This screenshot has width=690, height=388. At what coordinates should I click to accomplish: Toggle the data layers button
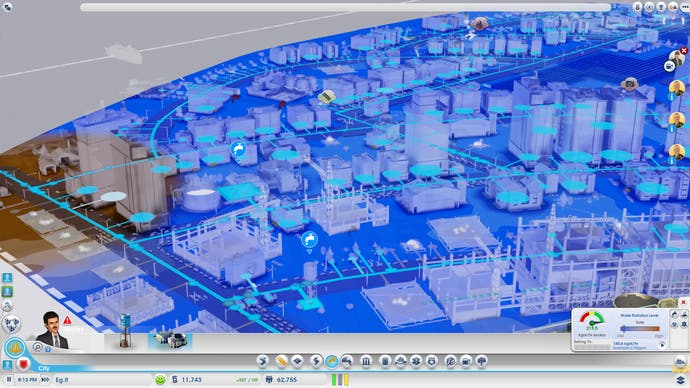[x=681, y=379]
